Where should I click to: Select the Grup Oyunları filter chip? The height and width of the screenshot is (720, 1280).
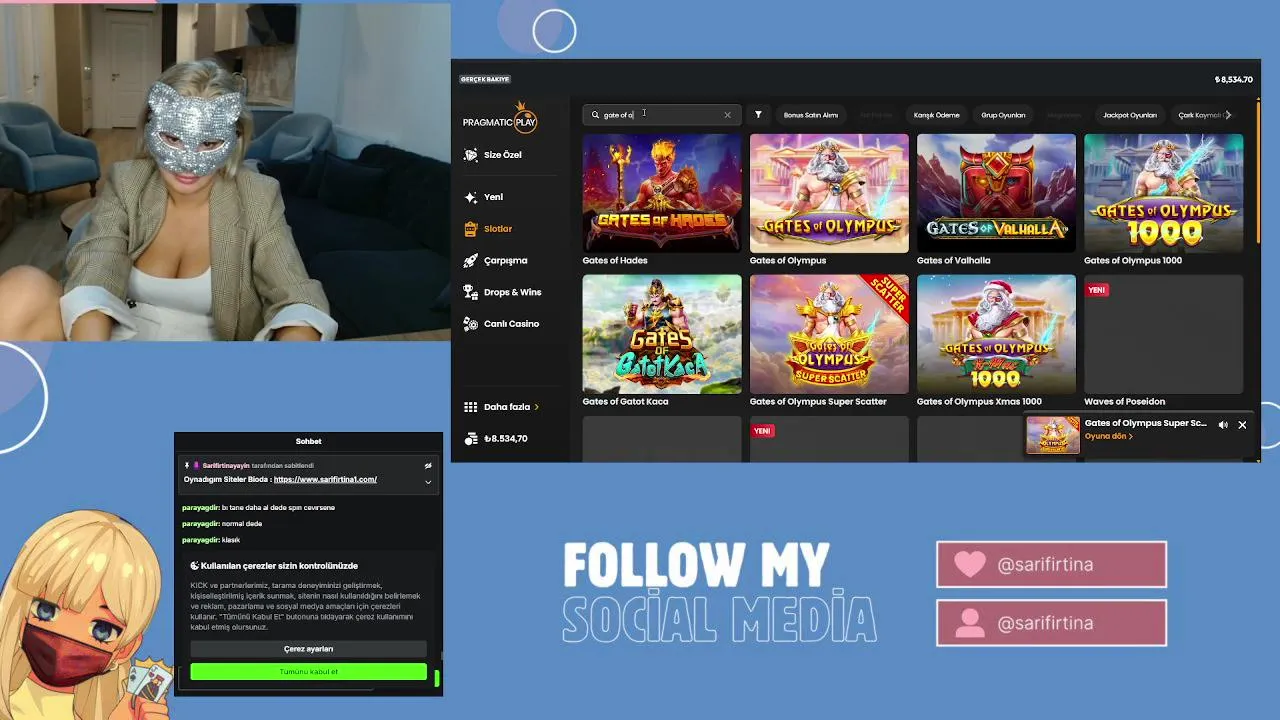1003,115
